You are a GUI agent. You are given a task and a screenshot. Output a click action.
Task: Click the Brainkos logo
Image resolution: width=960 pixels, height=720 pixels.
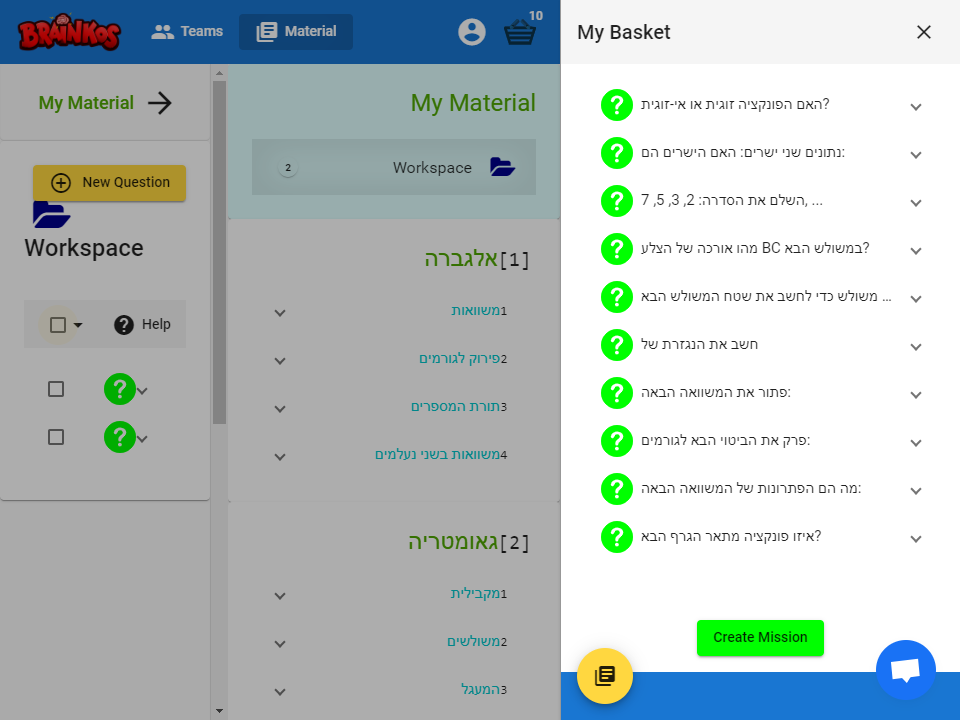point(69,32)
